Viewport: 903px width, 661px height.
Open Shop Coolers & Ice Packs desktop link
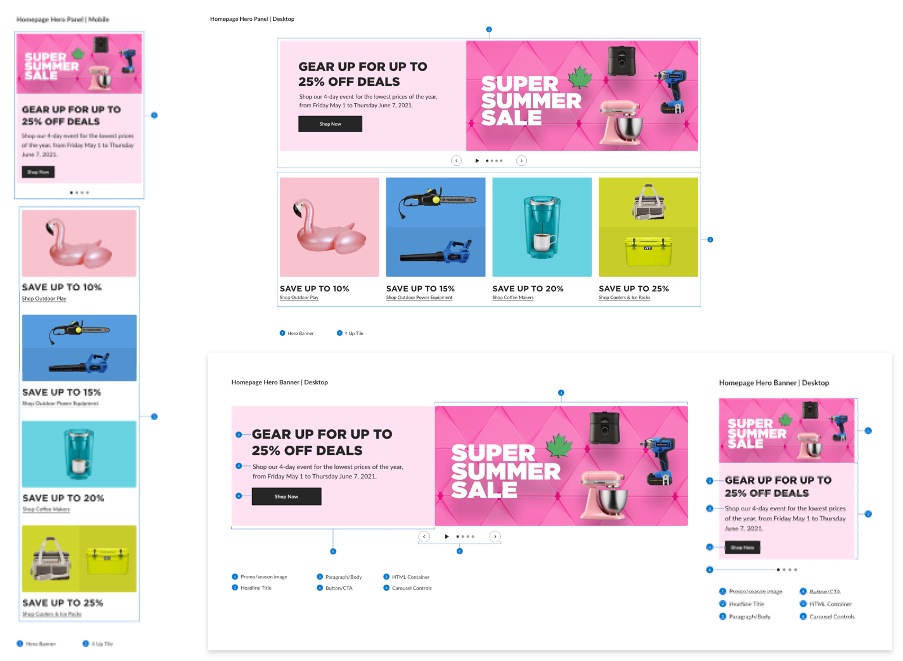point(624,298)
